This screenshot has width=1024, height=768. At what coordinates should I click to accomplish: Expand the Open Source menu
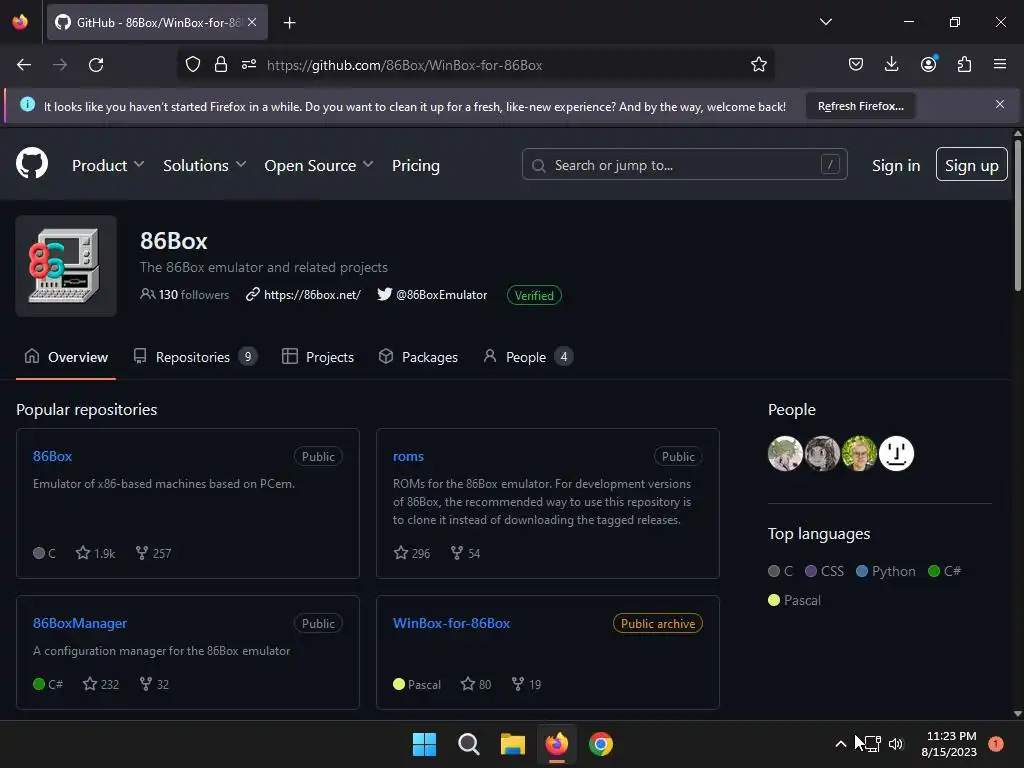(x=319, y=166)
